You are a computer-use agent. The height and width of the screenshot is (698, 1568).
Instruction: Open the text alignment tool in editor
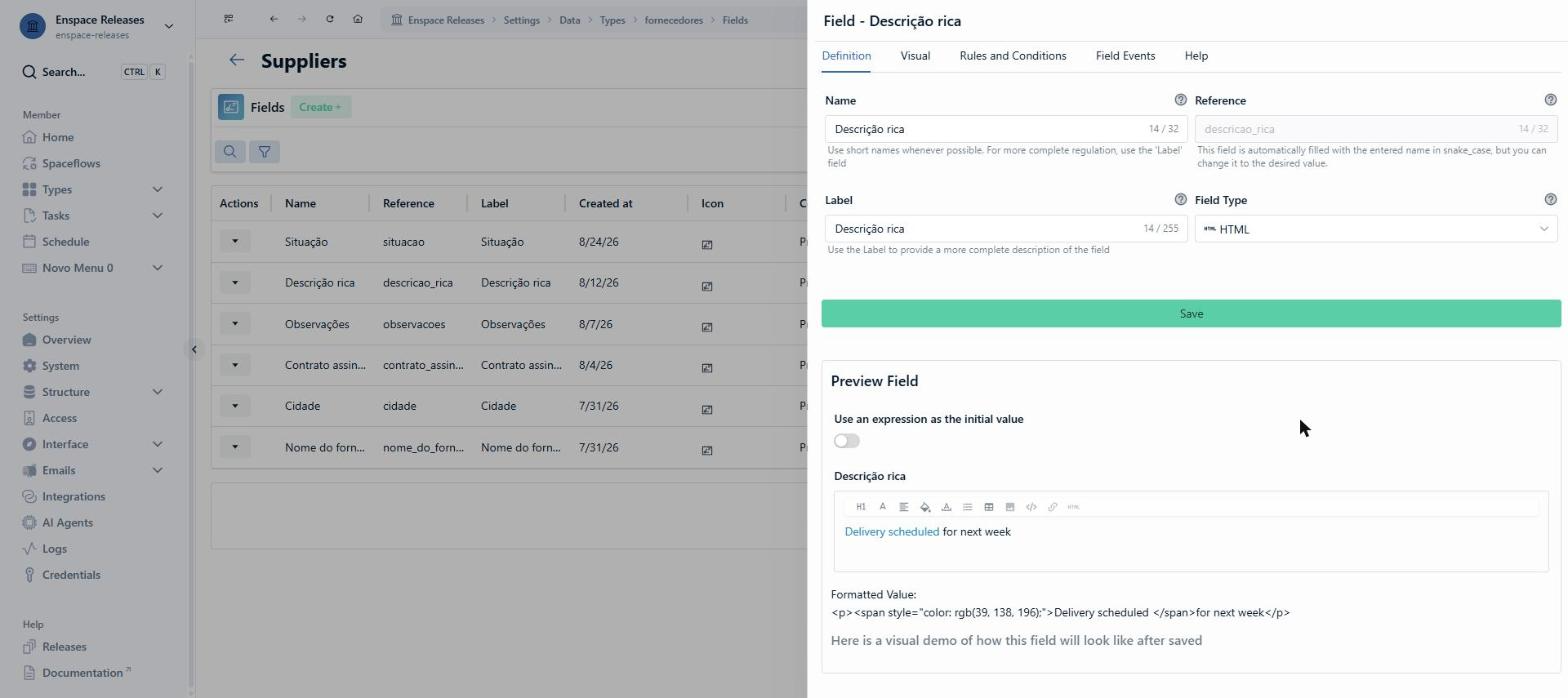[x=903, y=507]
